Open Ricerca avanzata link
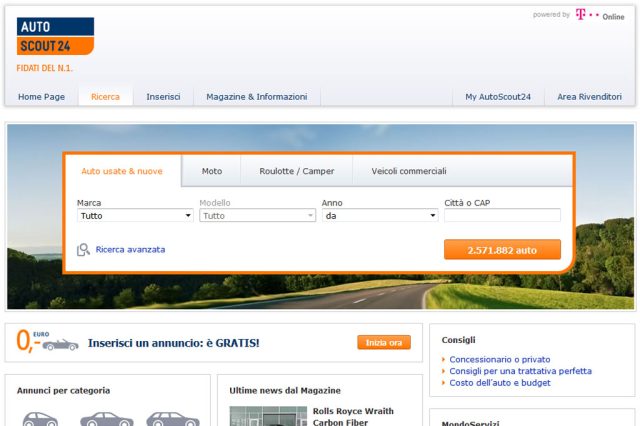 tap(130, 249)
